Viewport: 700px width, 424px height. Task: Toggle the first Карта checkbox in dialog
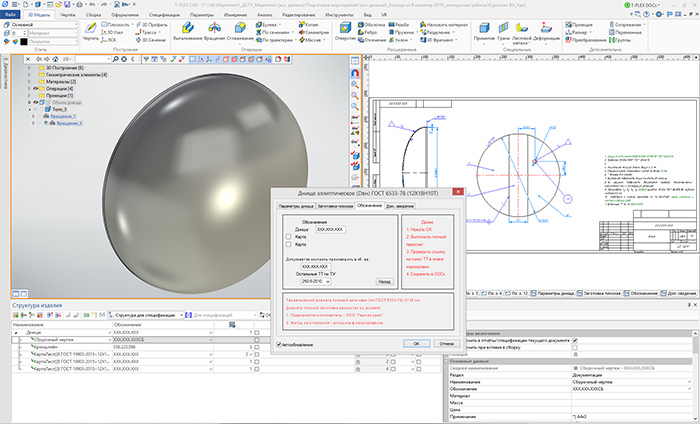(288, 237)
